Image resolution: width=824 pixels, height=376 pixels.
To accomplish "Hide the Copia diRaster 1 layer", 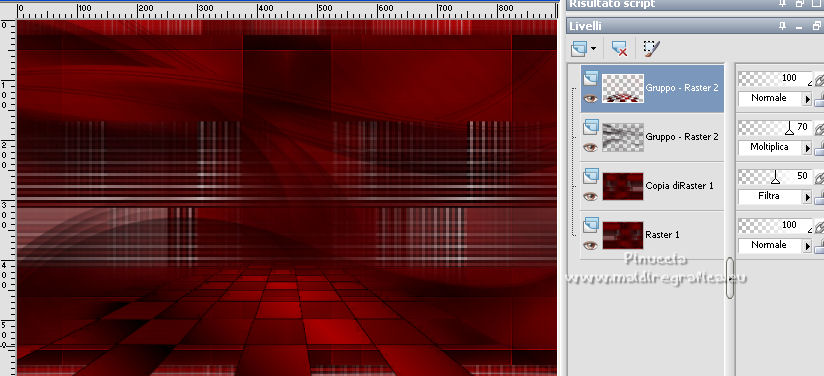I will pos(591,196).
